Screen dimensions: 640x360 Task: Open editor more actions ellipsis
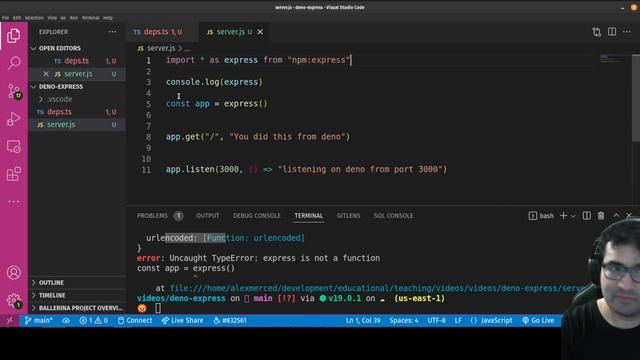tap(627, 32)
